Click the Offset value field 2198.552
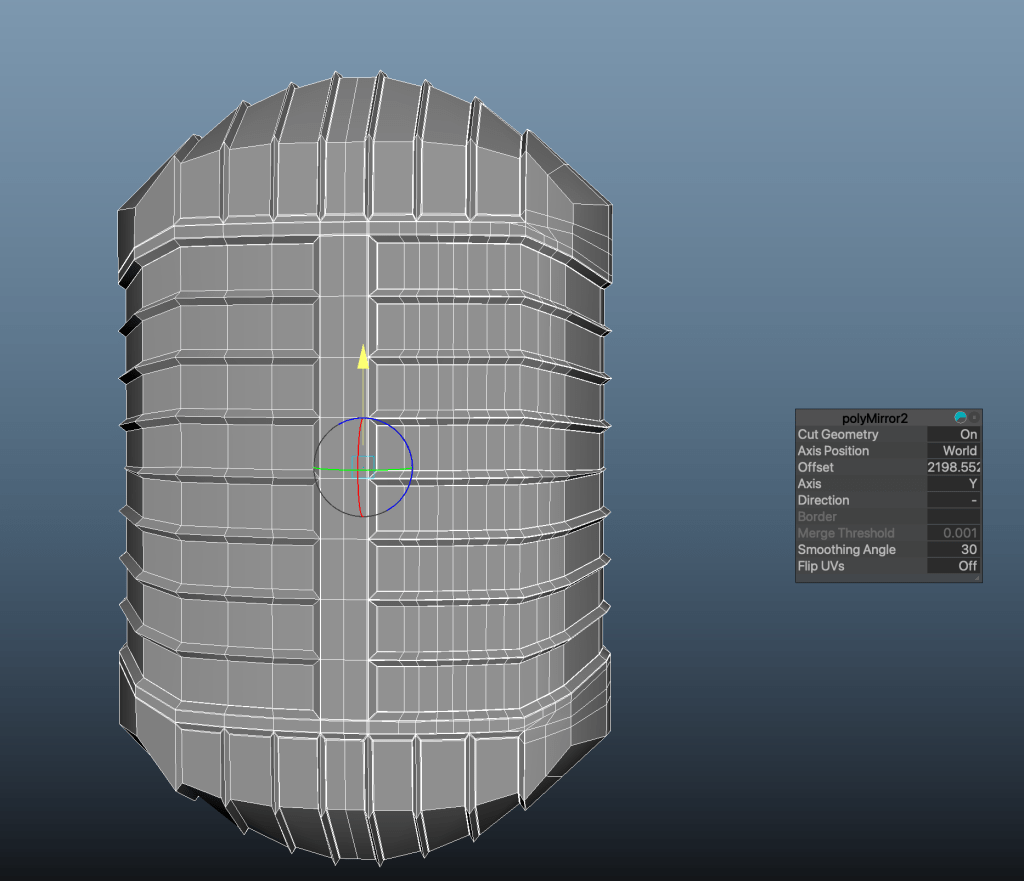 [x=954, y=468]
